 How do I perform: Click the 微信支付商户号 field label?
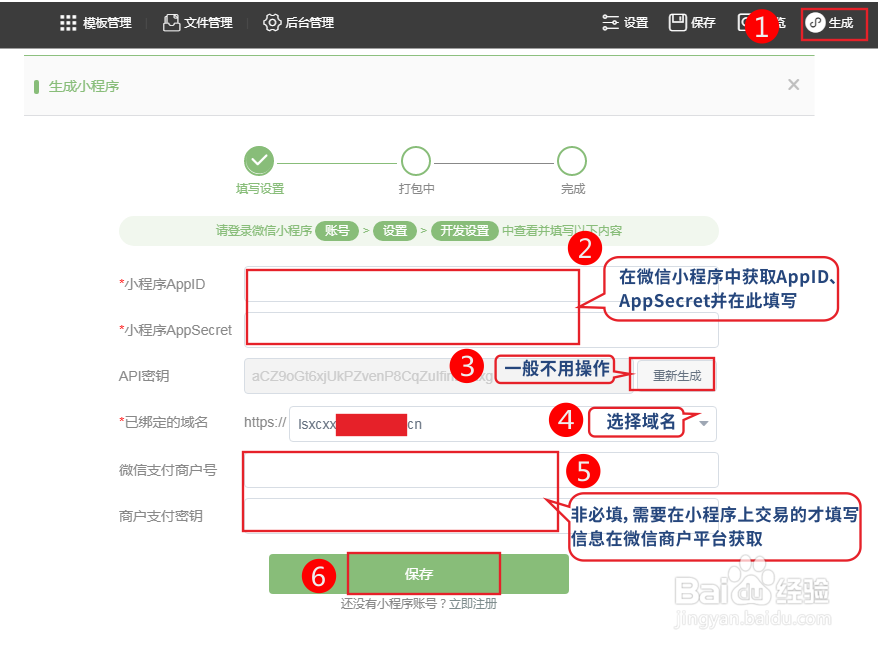point(168,470)
